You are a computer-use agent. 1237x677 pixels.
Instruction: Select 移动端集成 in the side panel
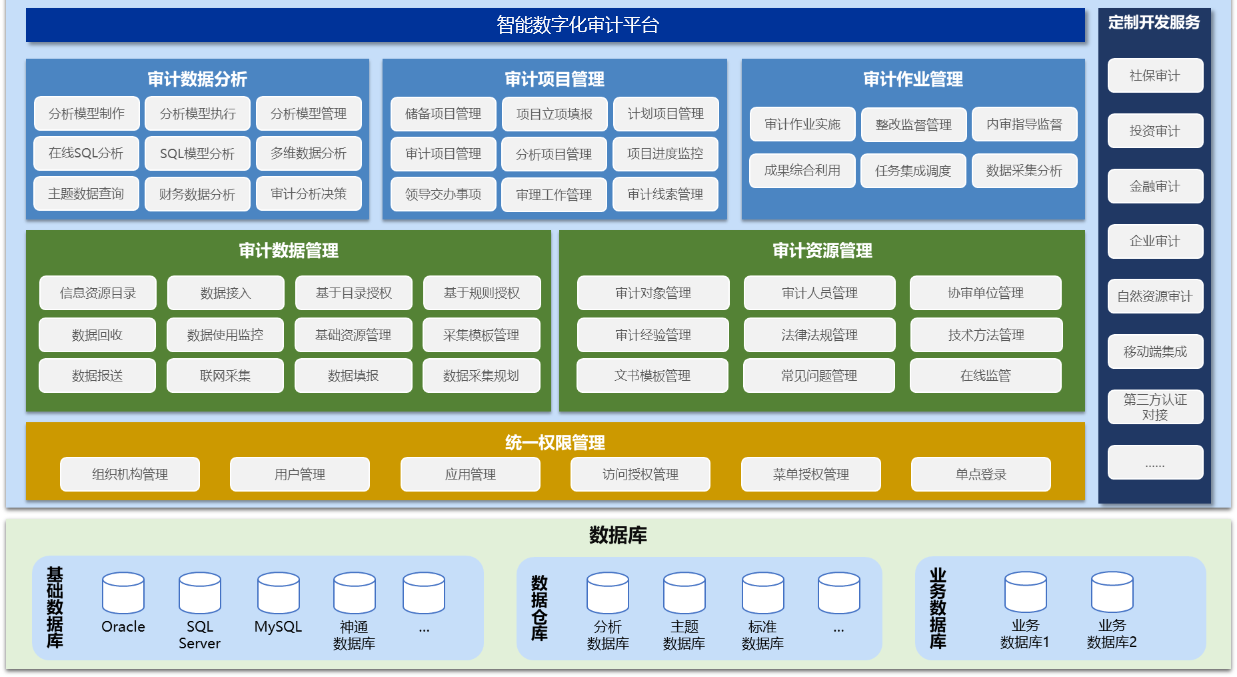1155,352
